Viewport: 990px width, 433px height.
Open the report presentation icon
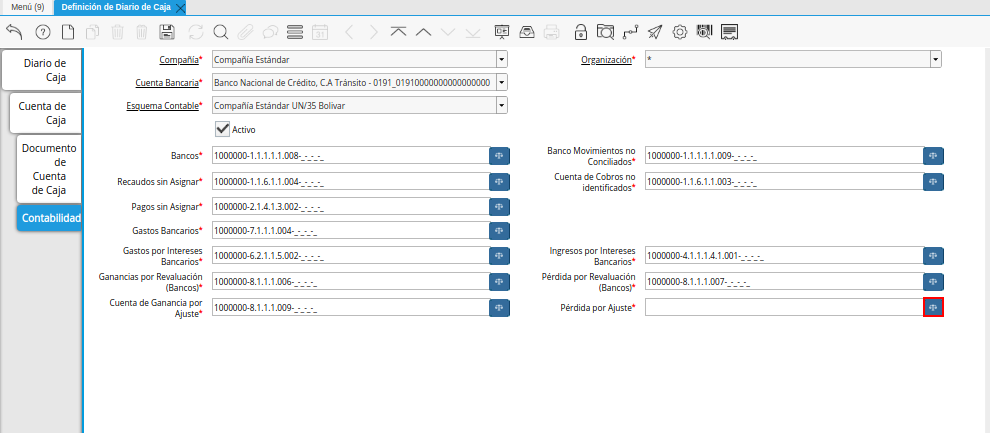pos(502,32)
